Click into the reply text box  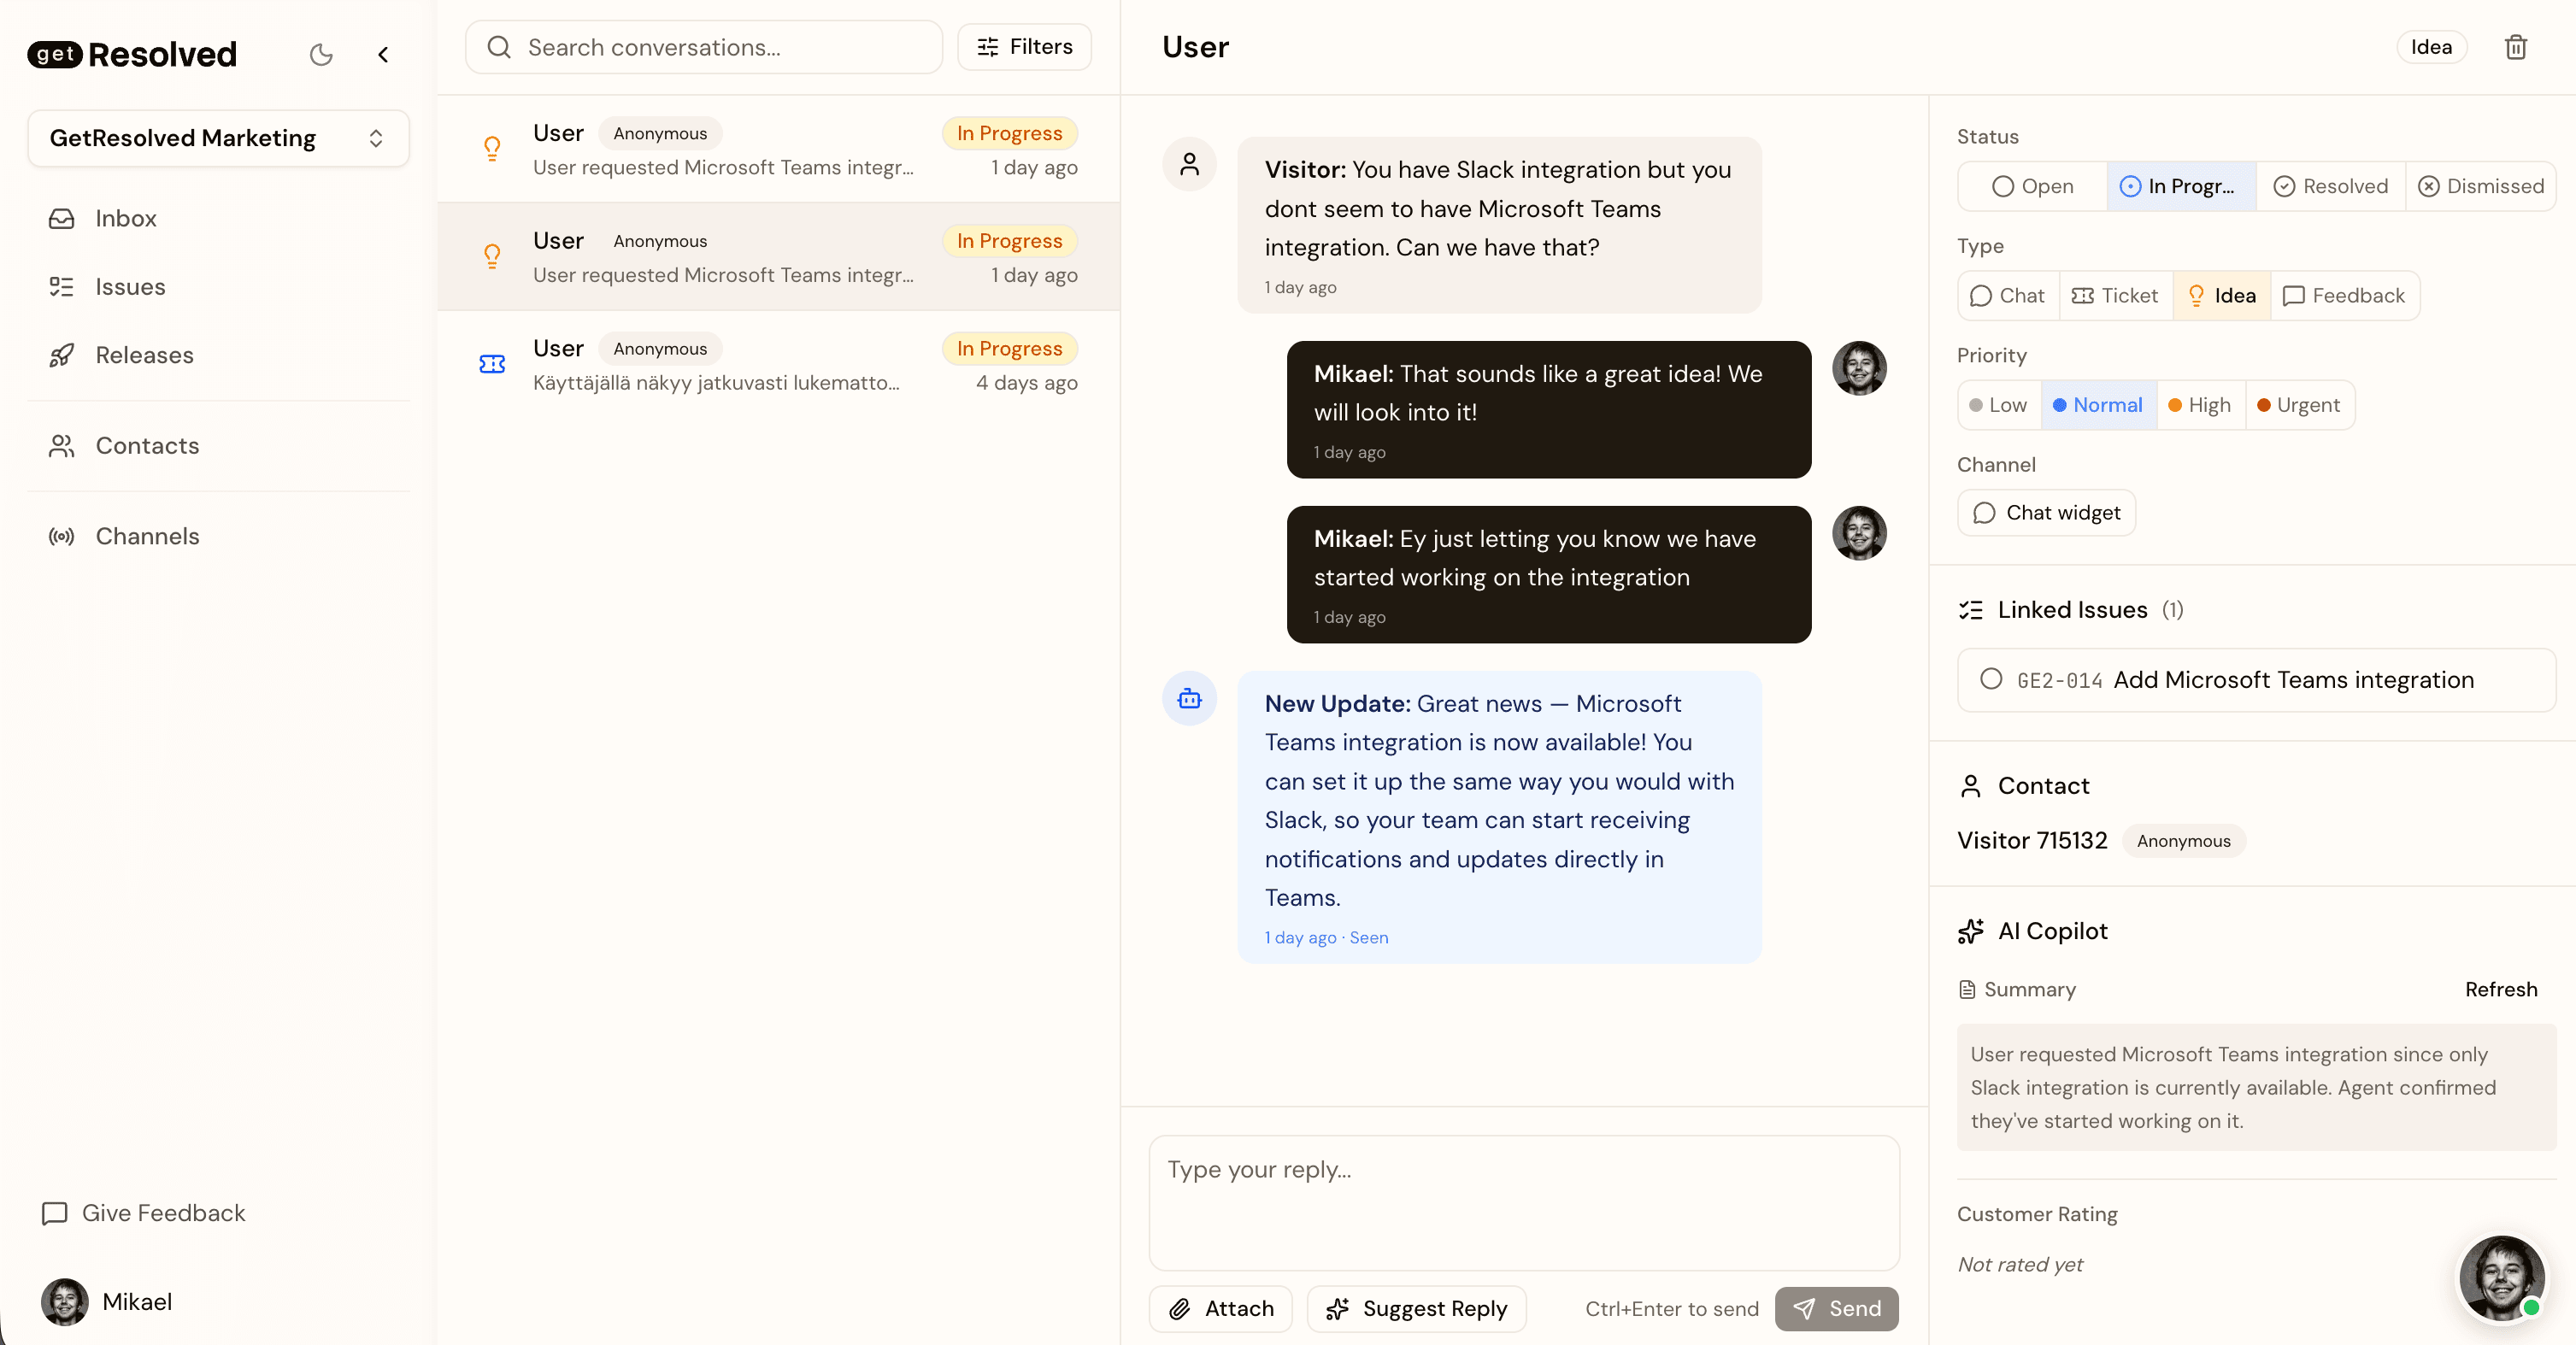pos(1524,1202)
